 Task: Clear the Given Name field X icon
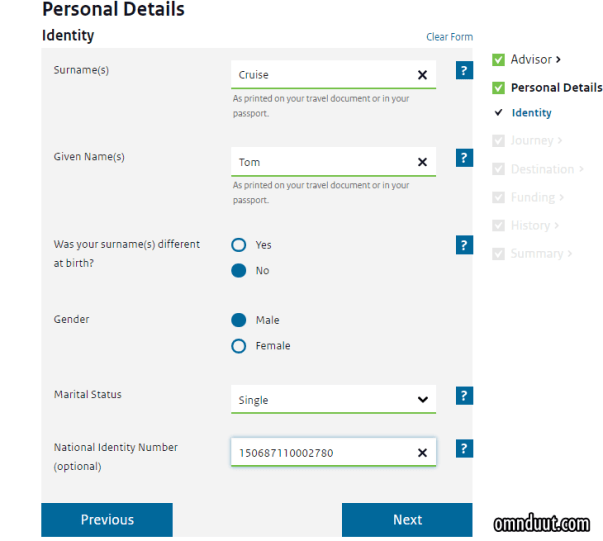point(422,162)
